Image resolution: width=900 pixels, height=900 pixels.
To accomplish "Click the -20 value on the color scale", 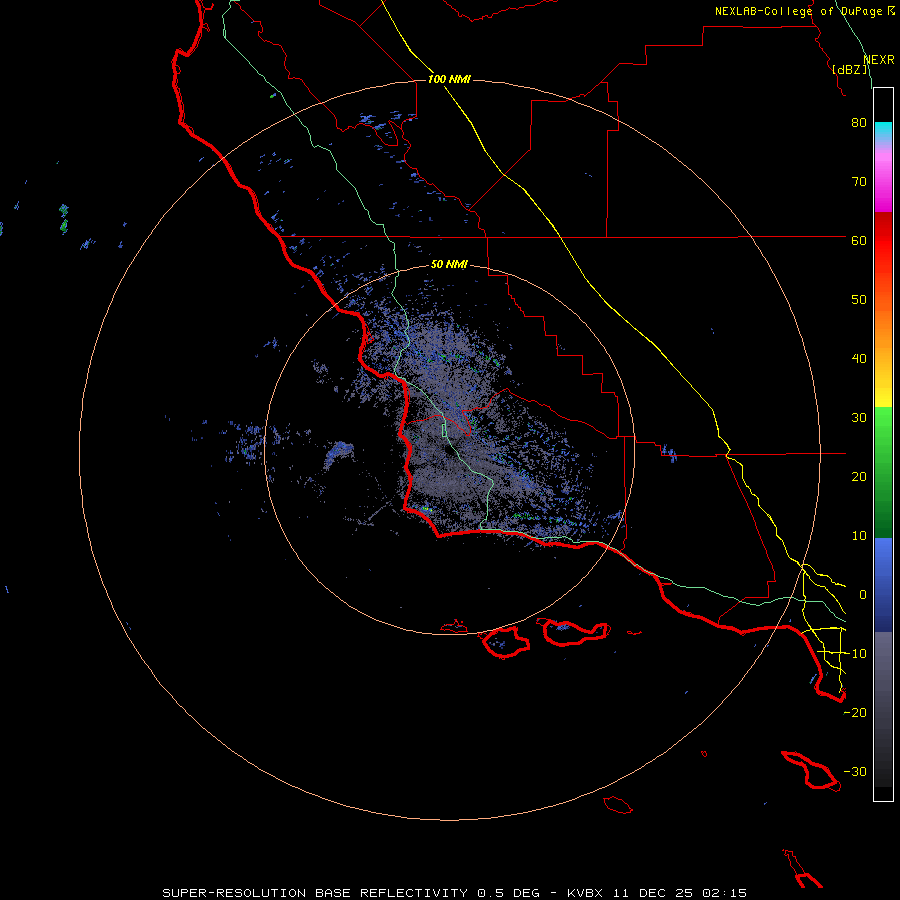I will (855, 713).
